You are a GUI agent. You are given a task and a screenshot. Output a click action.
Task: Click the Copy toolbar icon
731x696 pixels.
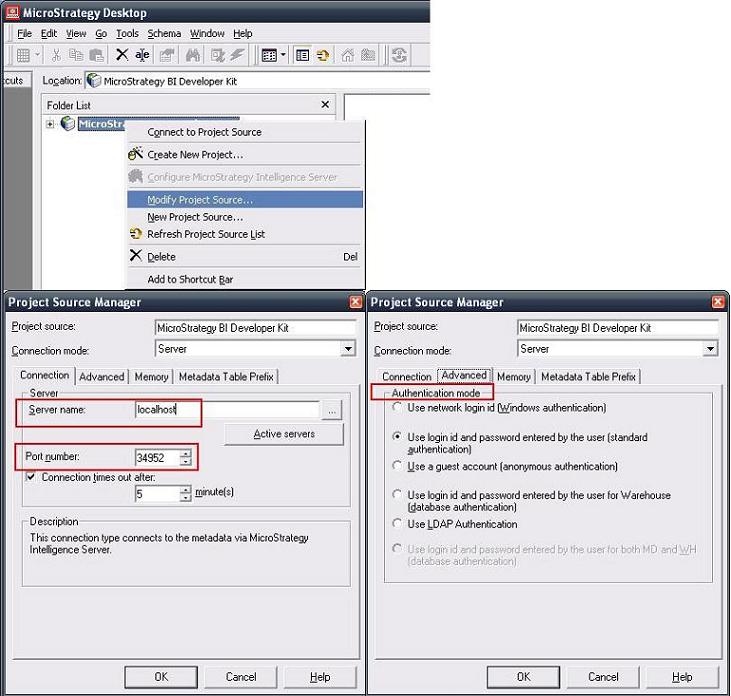click(76, 56)
